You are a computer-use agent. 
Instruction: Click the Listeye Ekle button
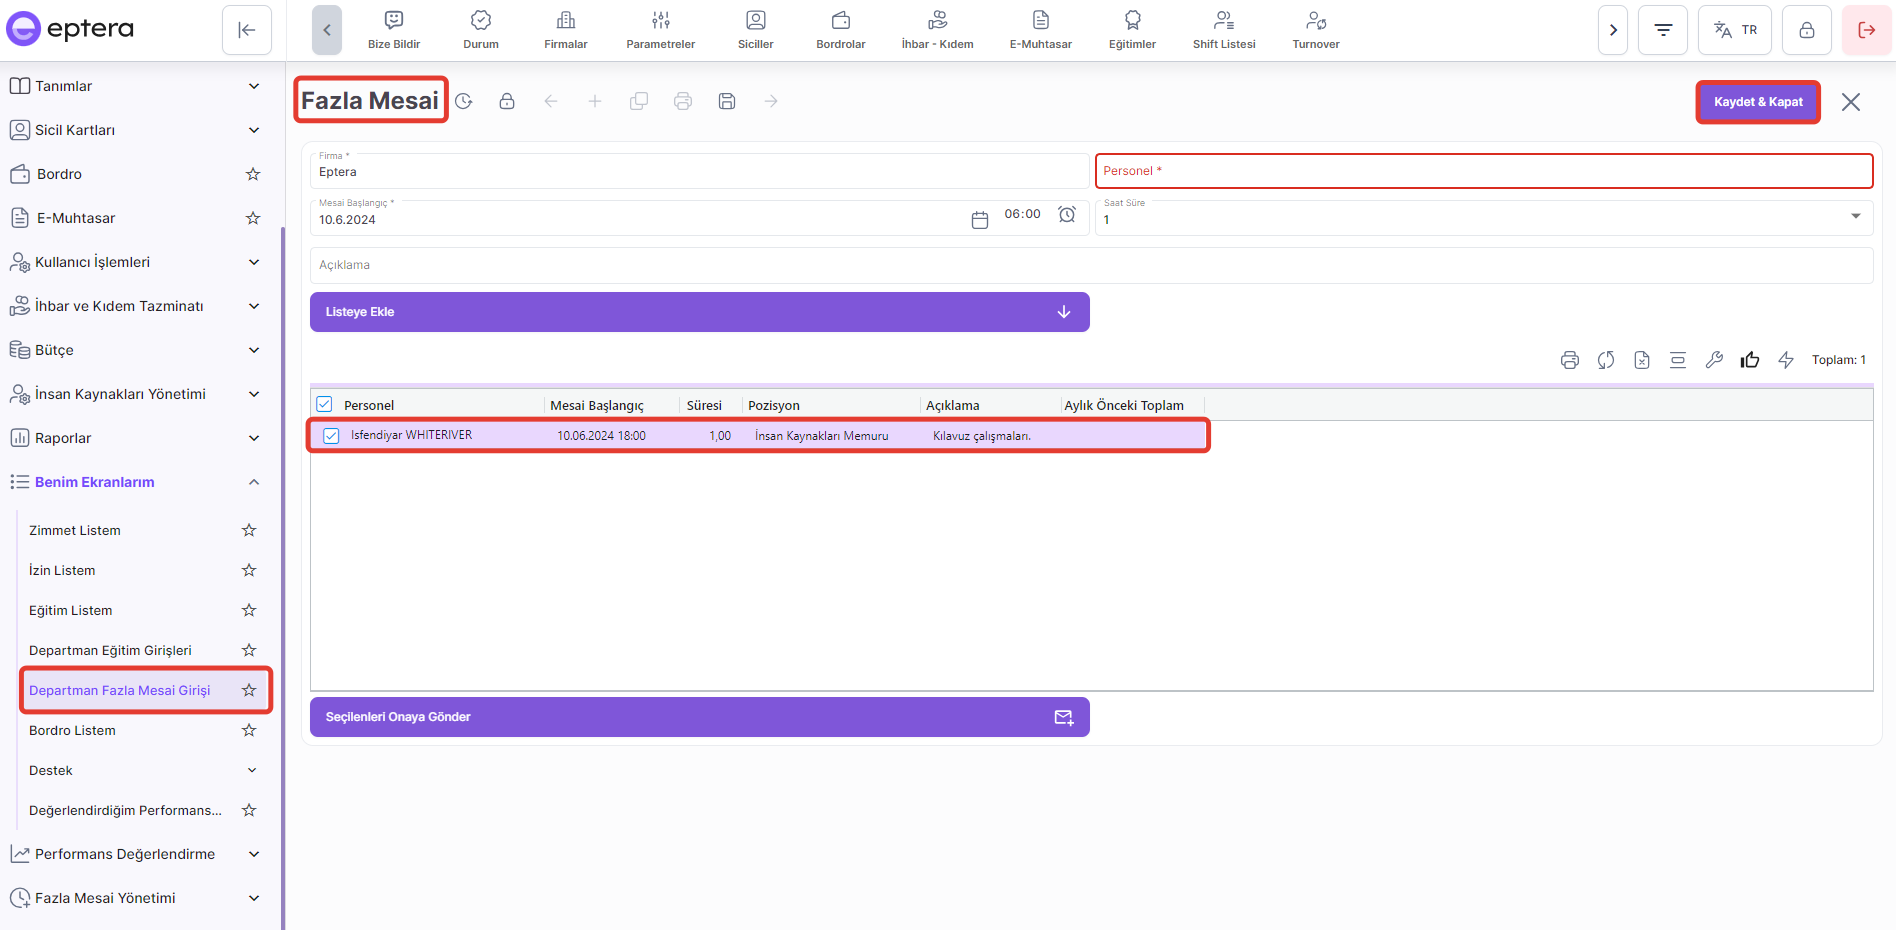click(699, 312)
